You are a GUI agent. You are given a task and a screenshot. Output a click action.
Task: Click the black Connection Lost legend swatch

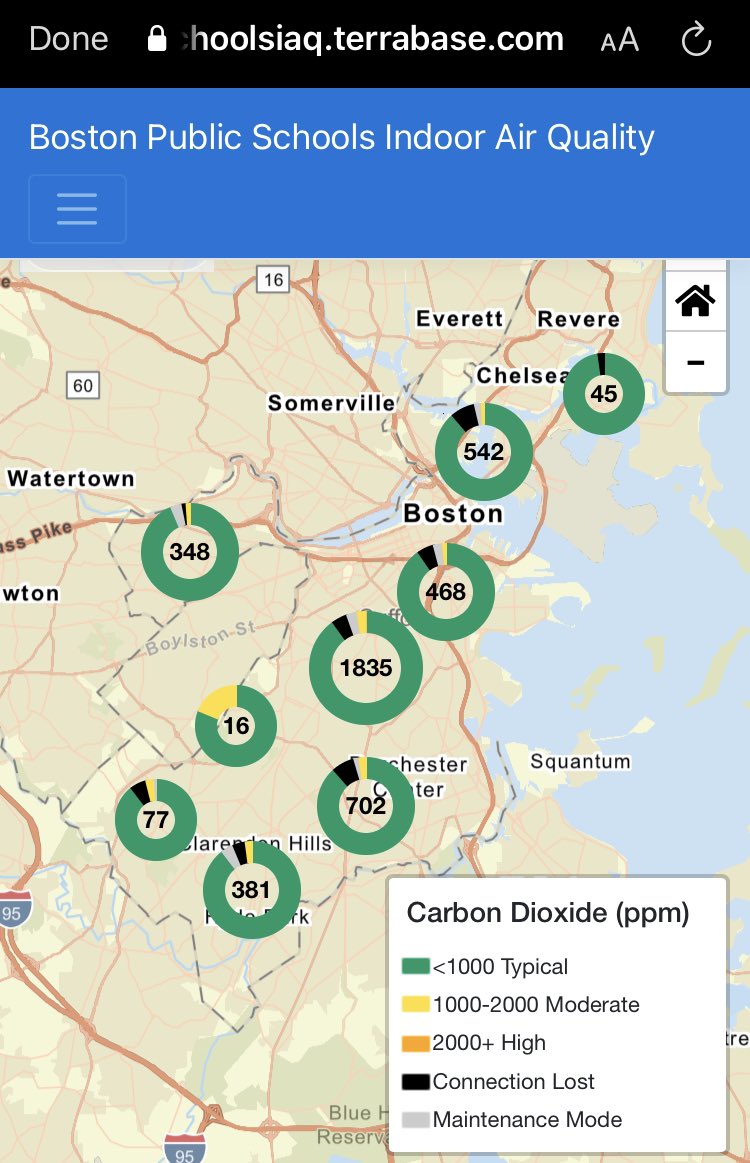415,1081
